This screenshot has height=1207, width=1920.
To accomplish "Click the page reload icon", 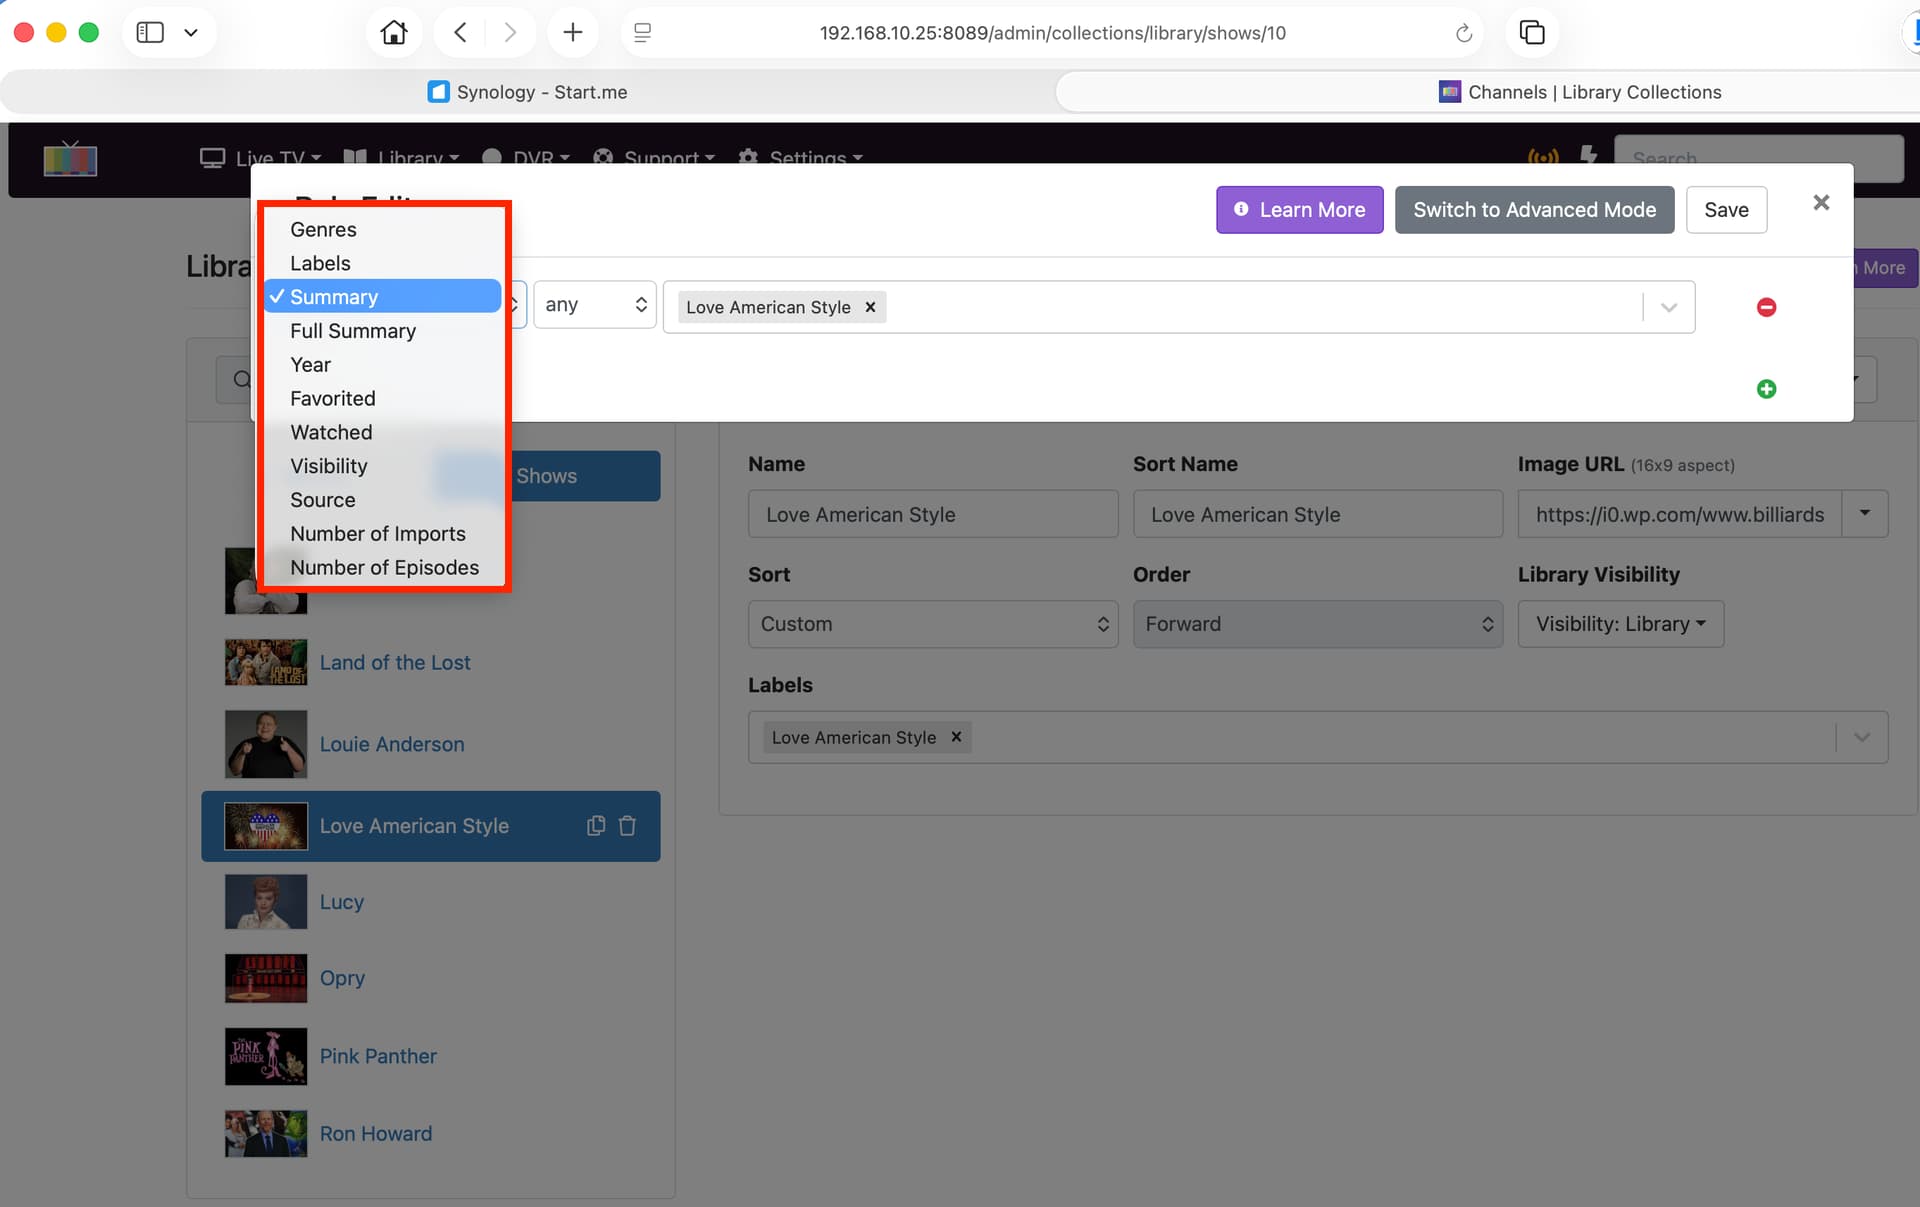I will [1463, 33].
